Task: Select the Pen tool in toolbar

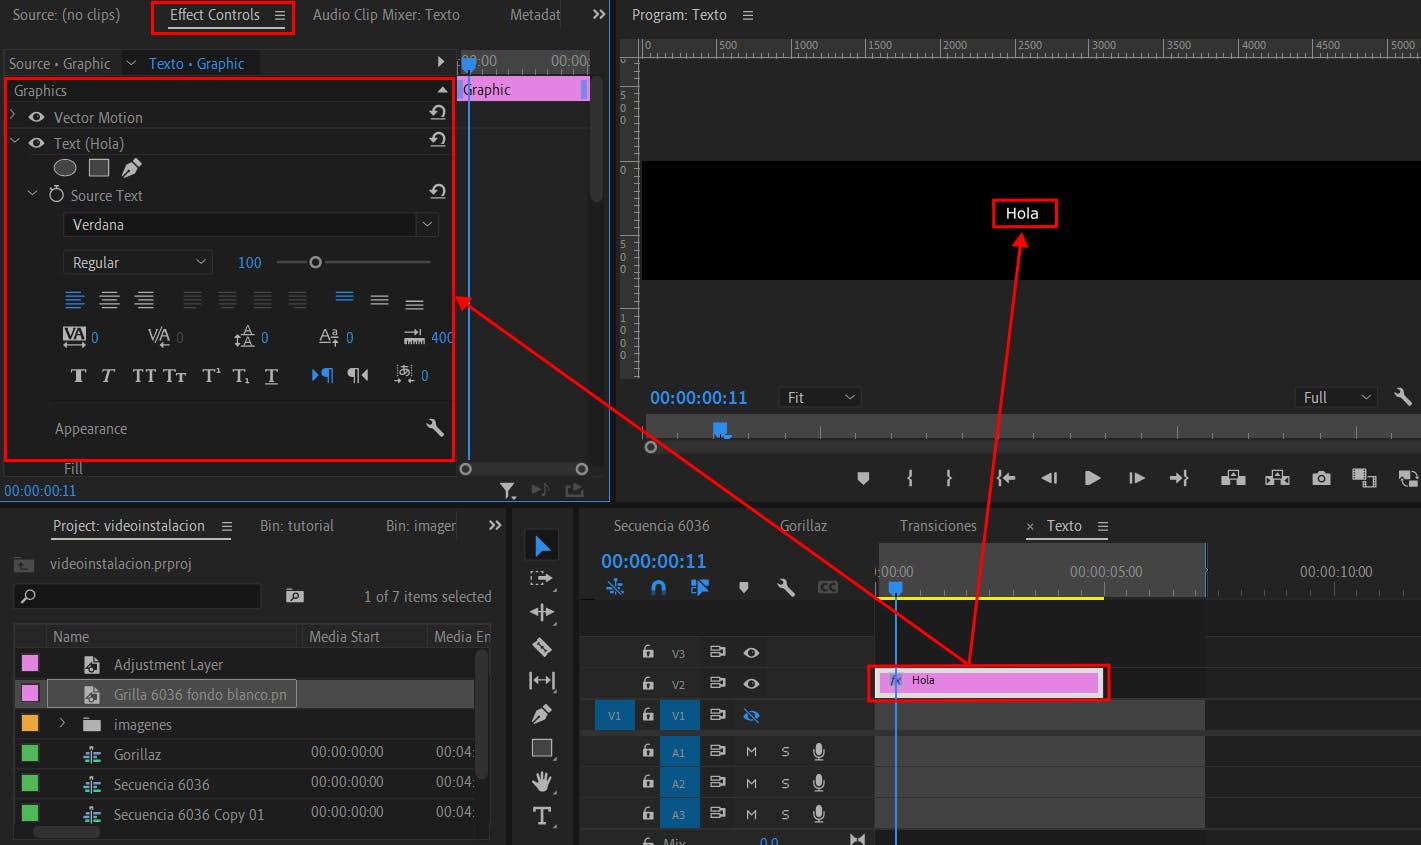Action: click(x=542, y=714)
